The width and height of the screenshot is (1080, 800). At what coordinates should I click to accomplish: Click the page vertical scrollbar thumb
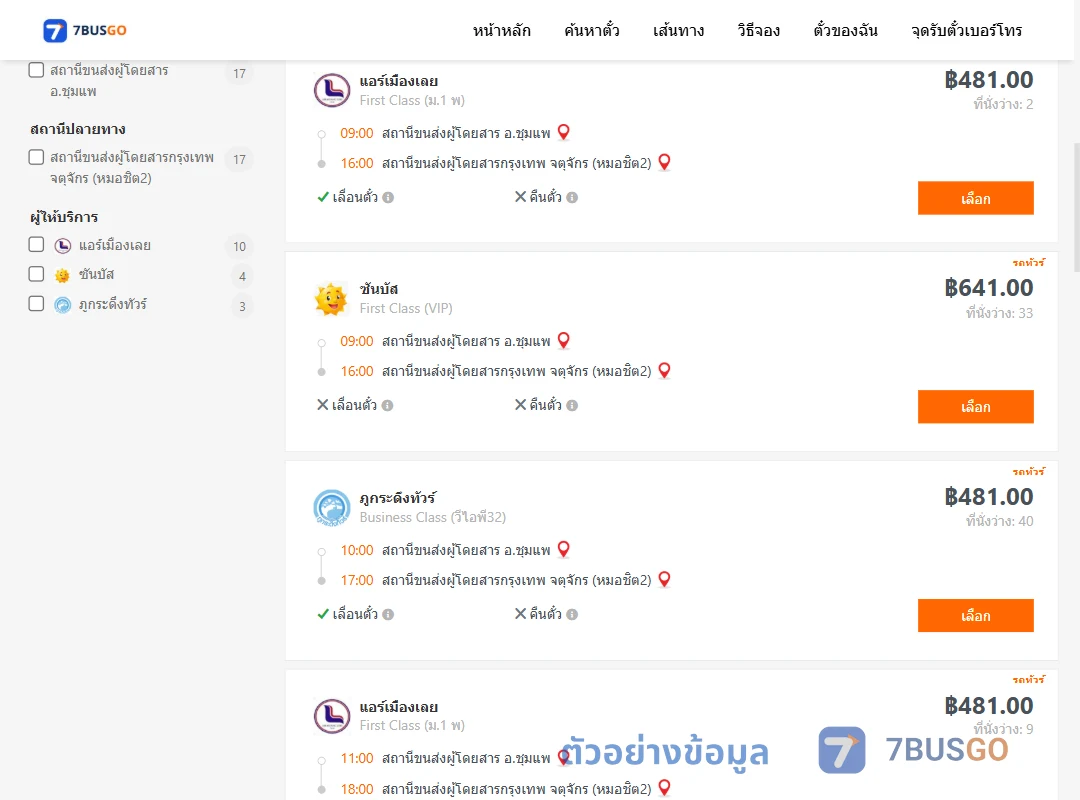(x=1077, y=207)
